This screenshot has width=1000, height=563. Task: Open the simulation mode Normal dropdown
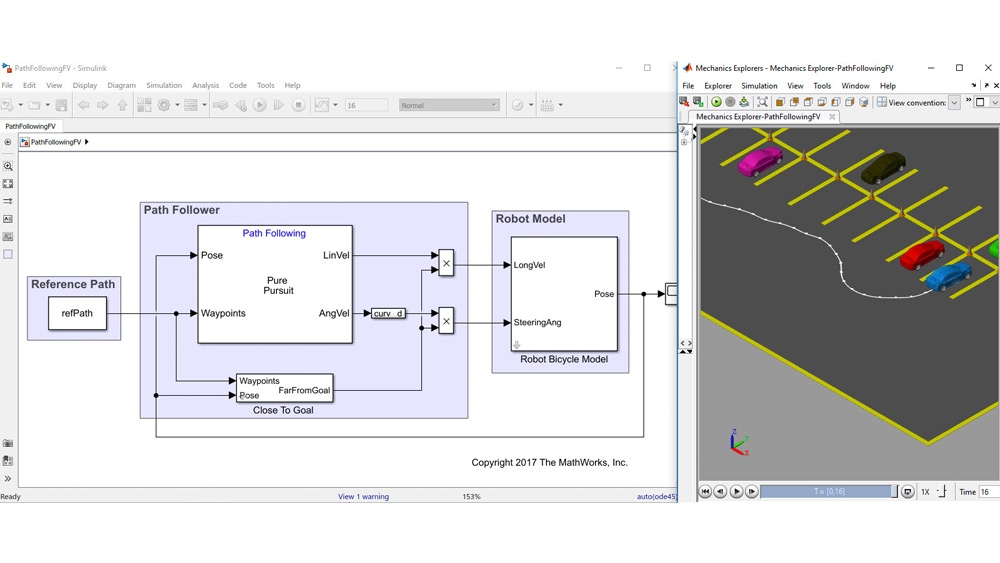(x=449, y=105)
